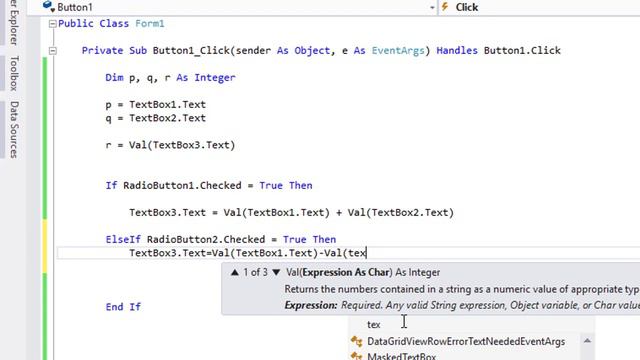This screenshot has width=640, height=360.
Task: Click the IntelliSense list scroll-up arrow
Action: point(587,340)
